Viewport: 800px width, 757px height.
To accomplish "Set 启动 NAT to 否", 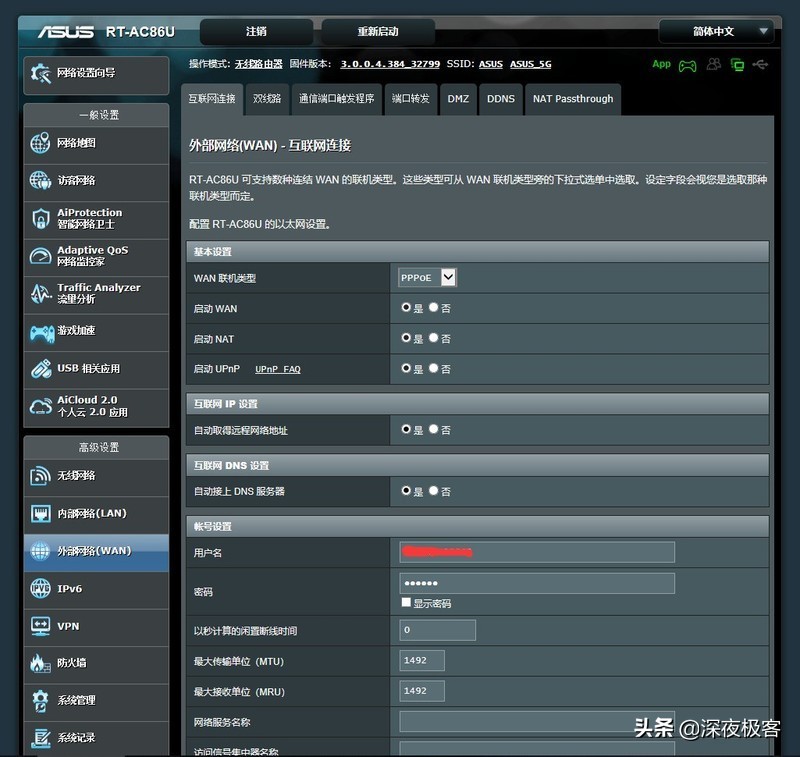I will (x=433, y=339).
